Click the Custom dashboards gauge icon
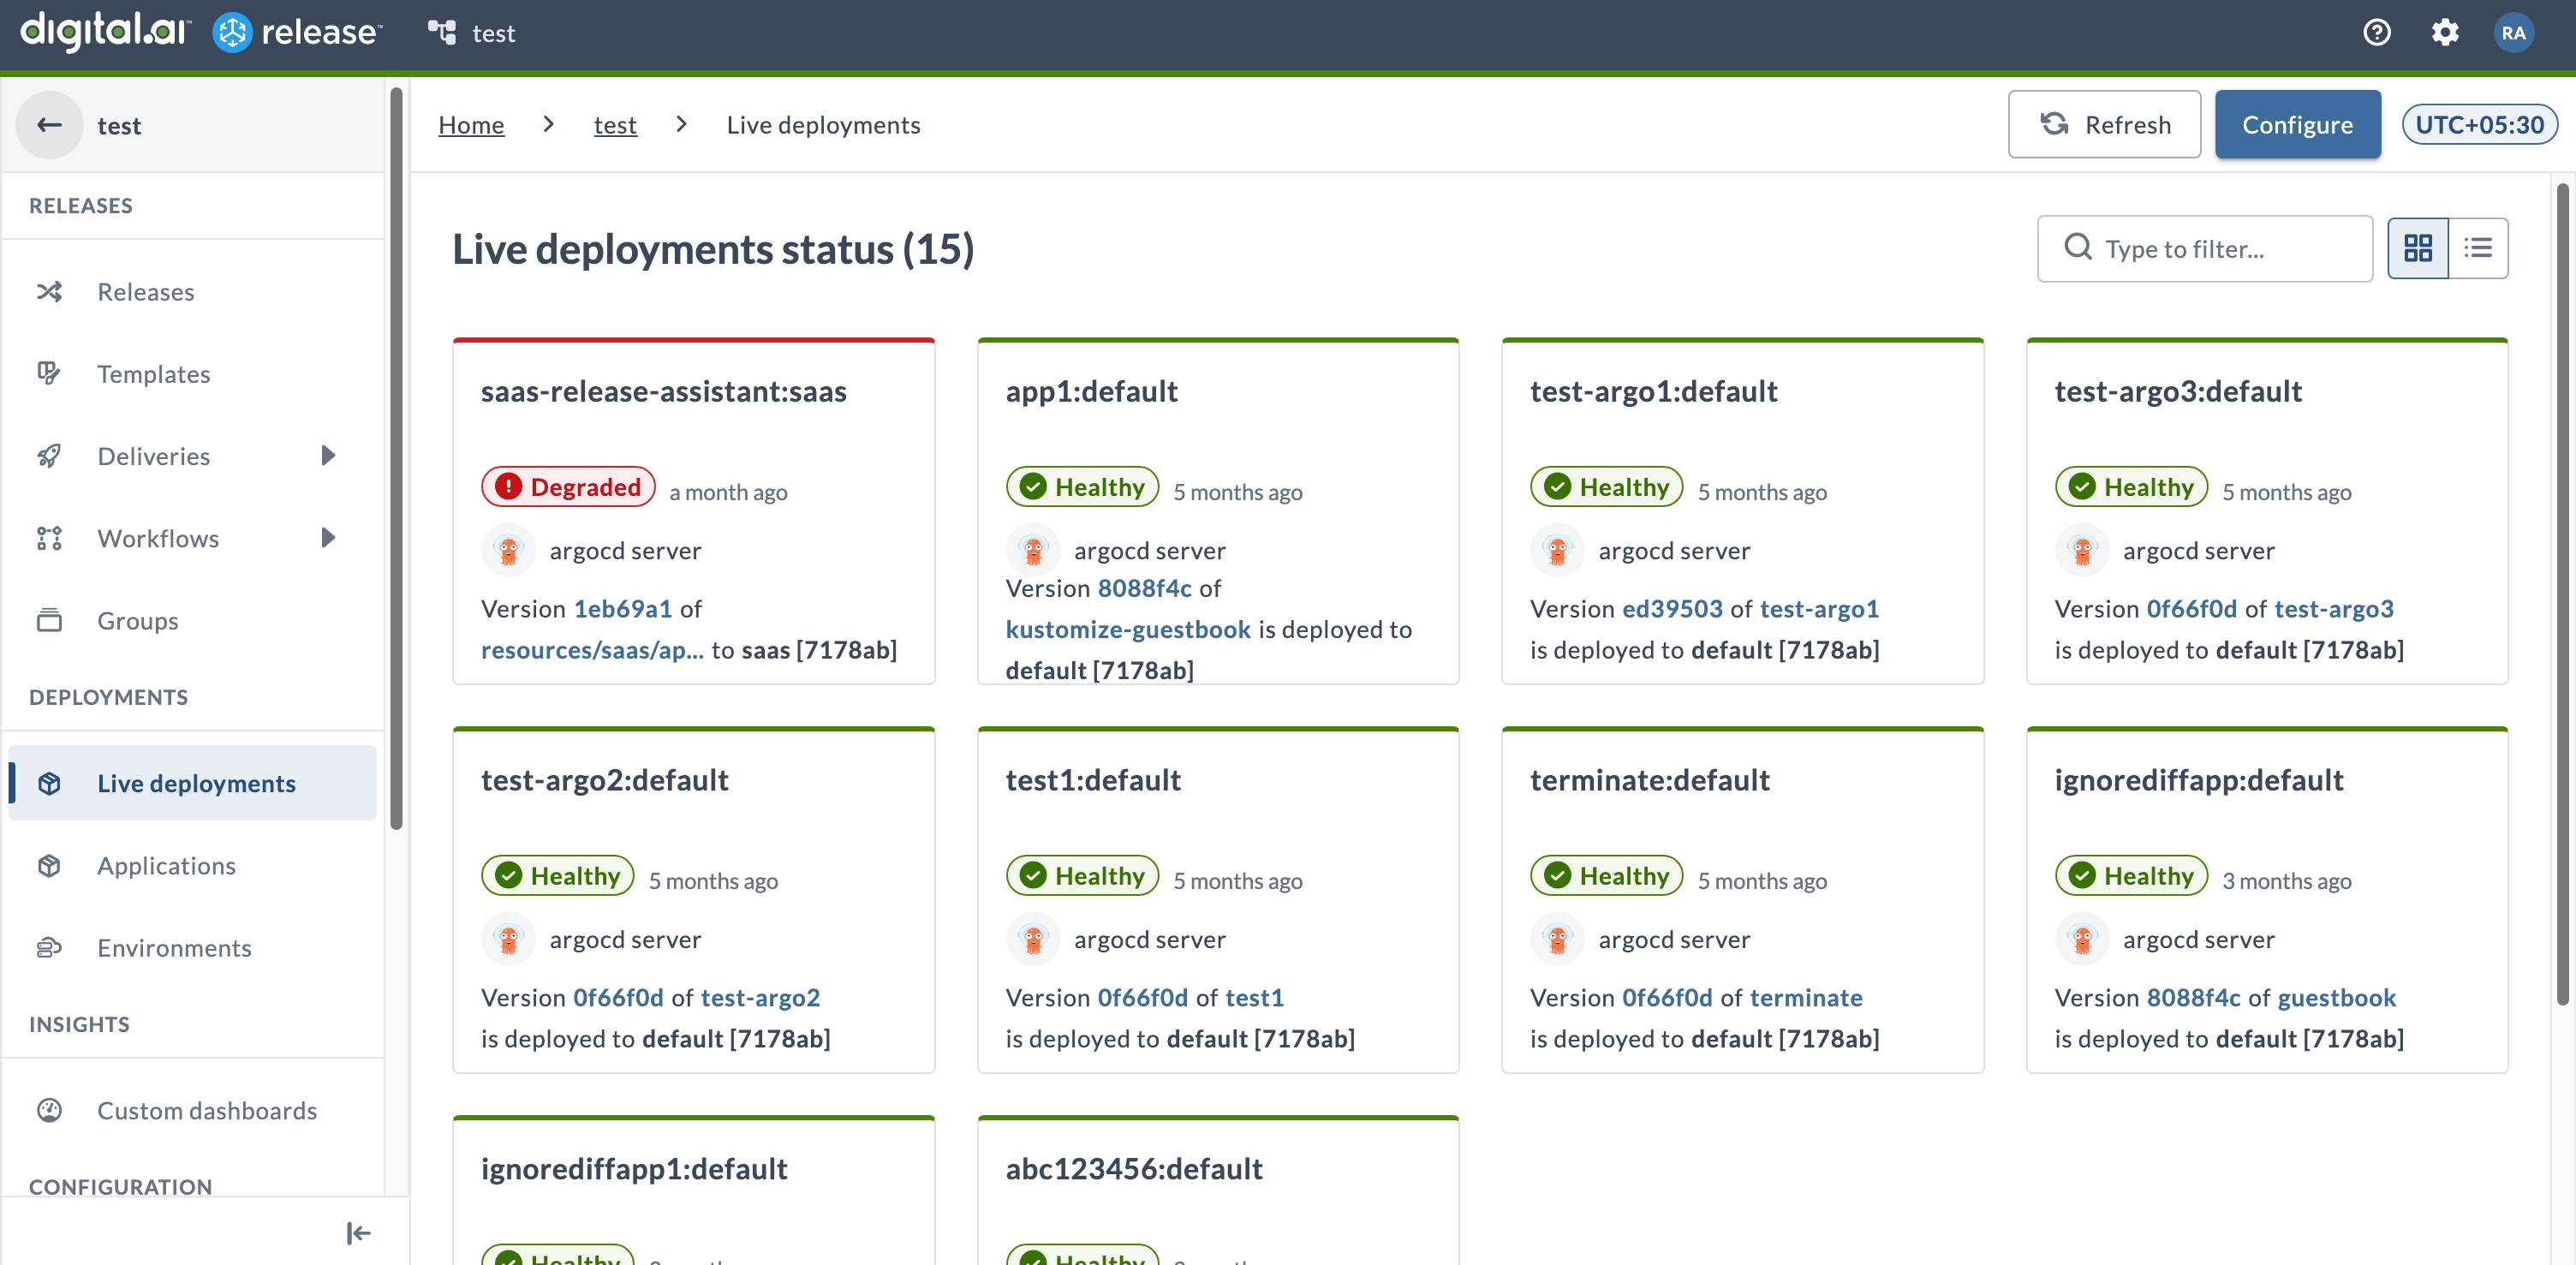Screen dimensions: 2576x1265 (x=49, y=1110)
